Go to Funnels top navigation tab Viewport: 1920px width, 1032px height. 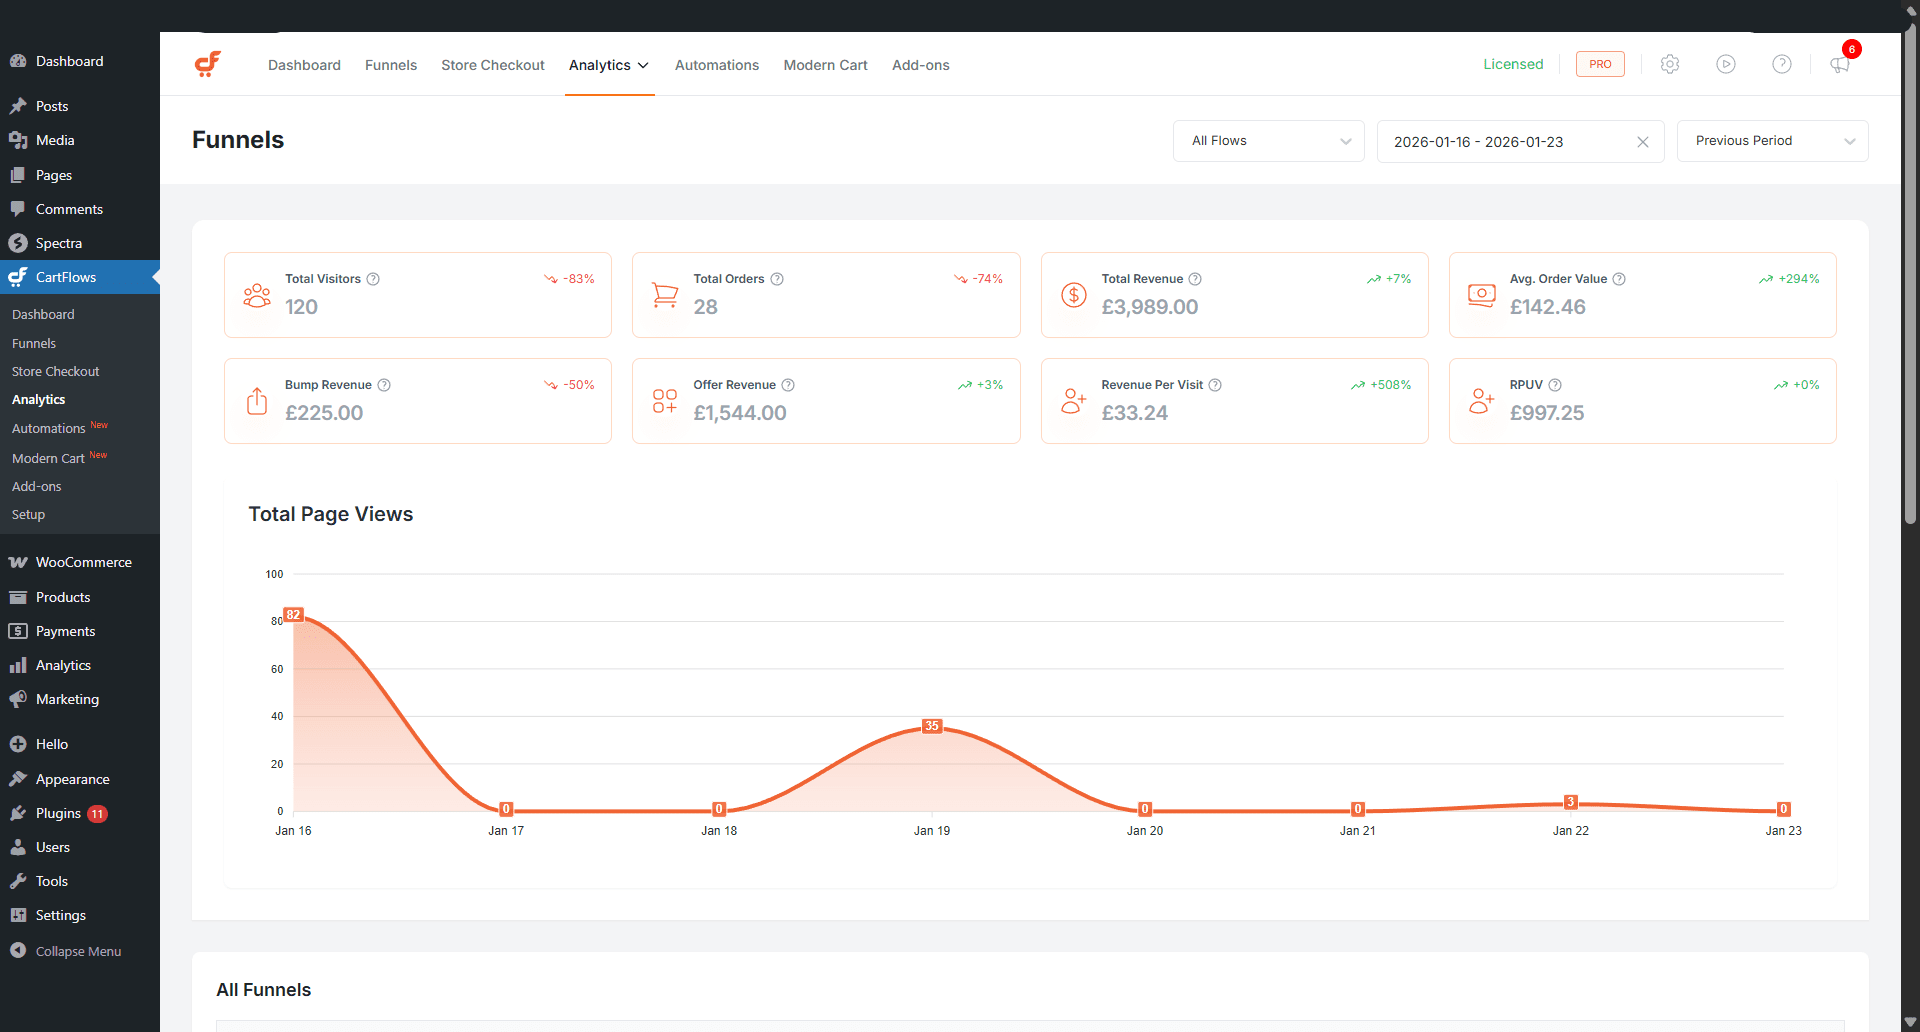[x=391, y=65]
